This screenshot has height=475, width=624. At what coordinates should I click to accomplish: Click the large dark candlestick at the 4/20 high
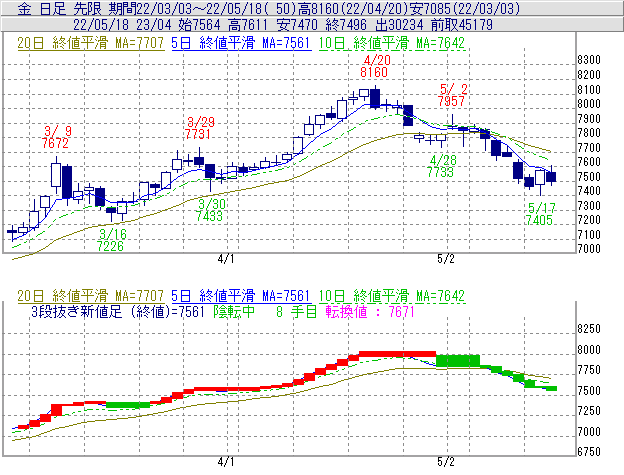375,98
